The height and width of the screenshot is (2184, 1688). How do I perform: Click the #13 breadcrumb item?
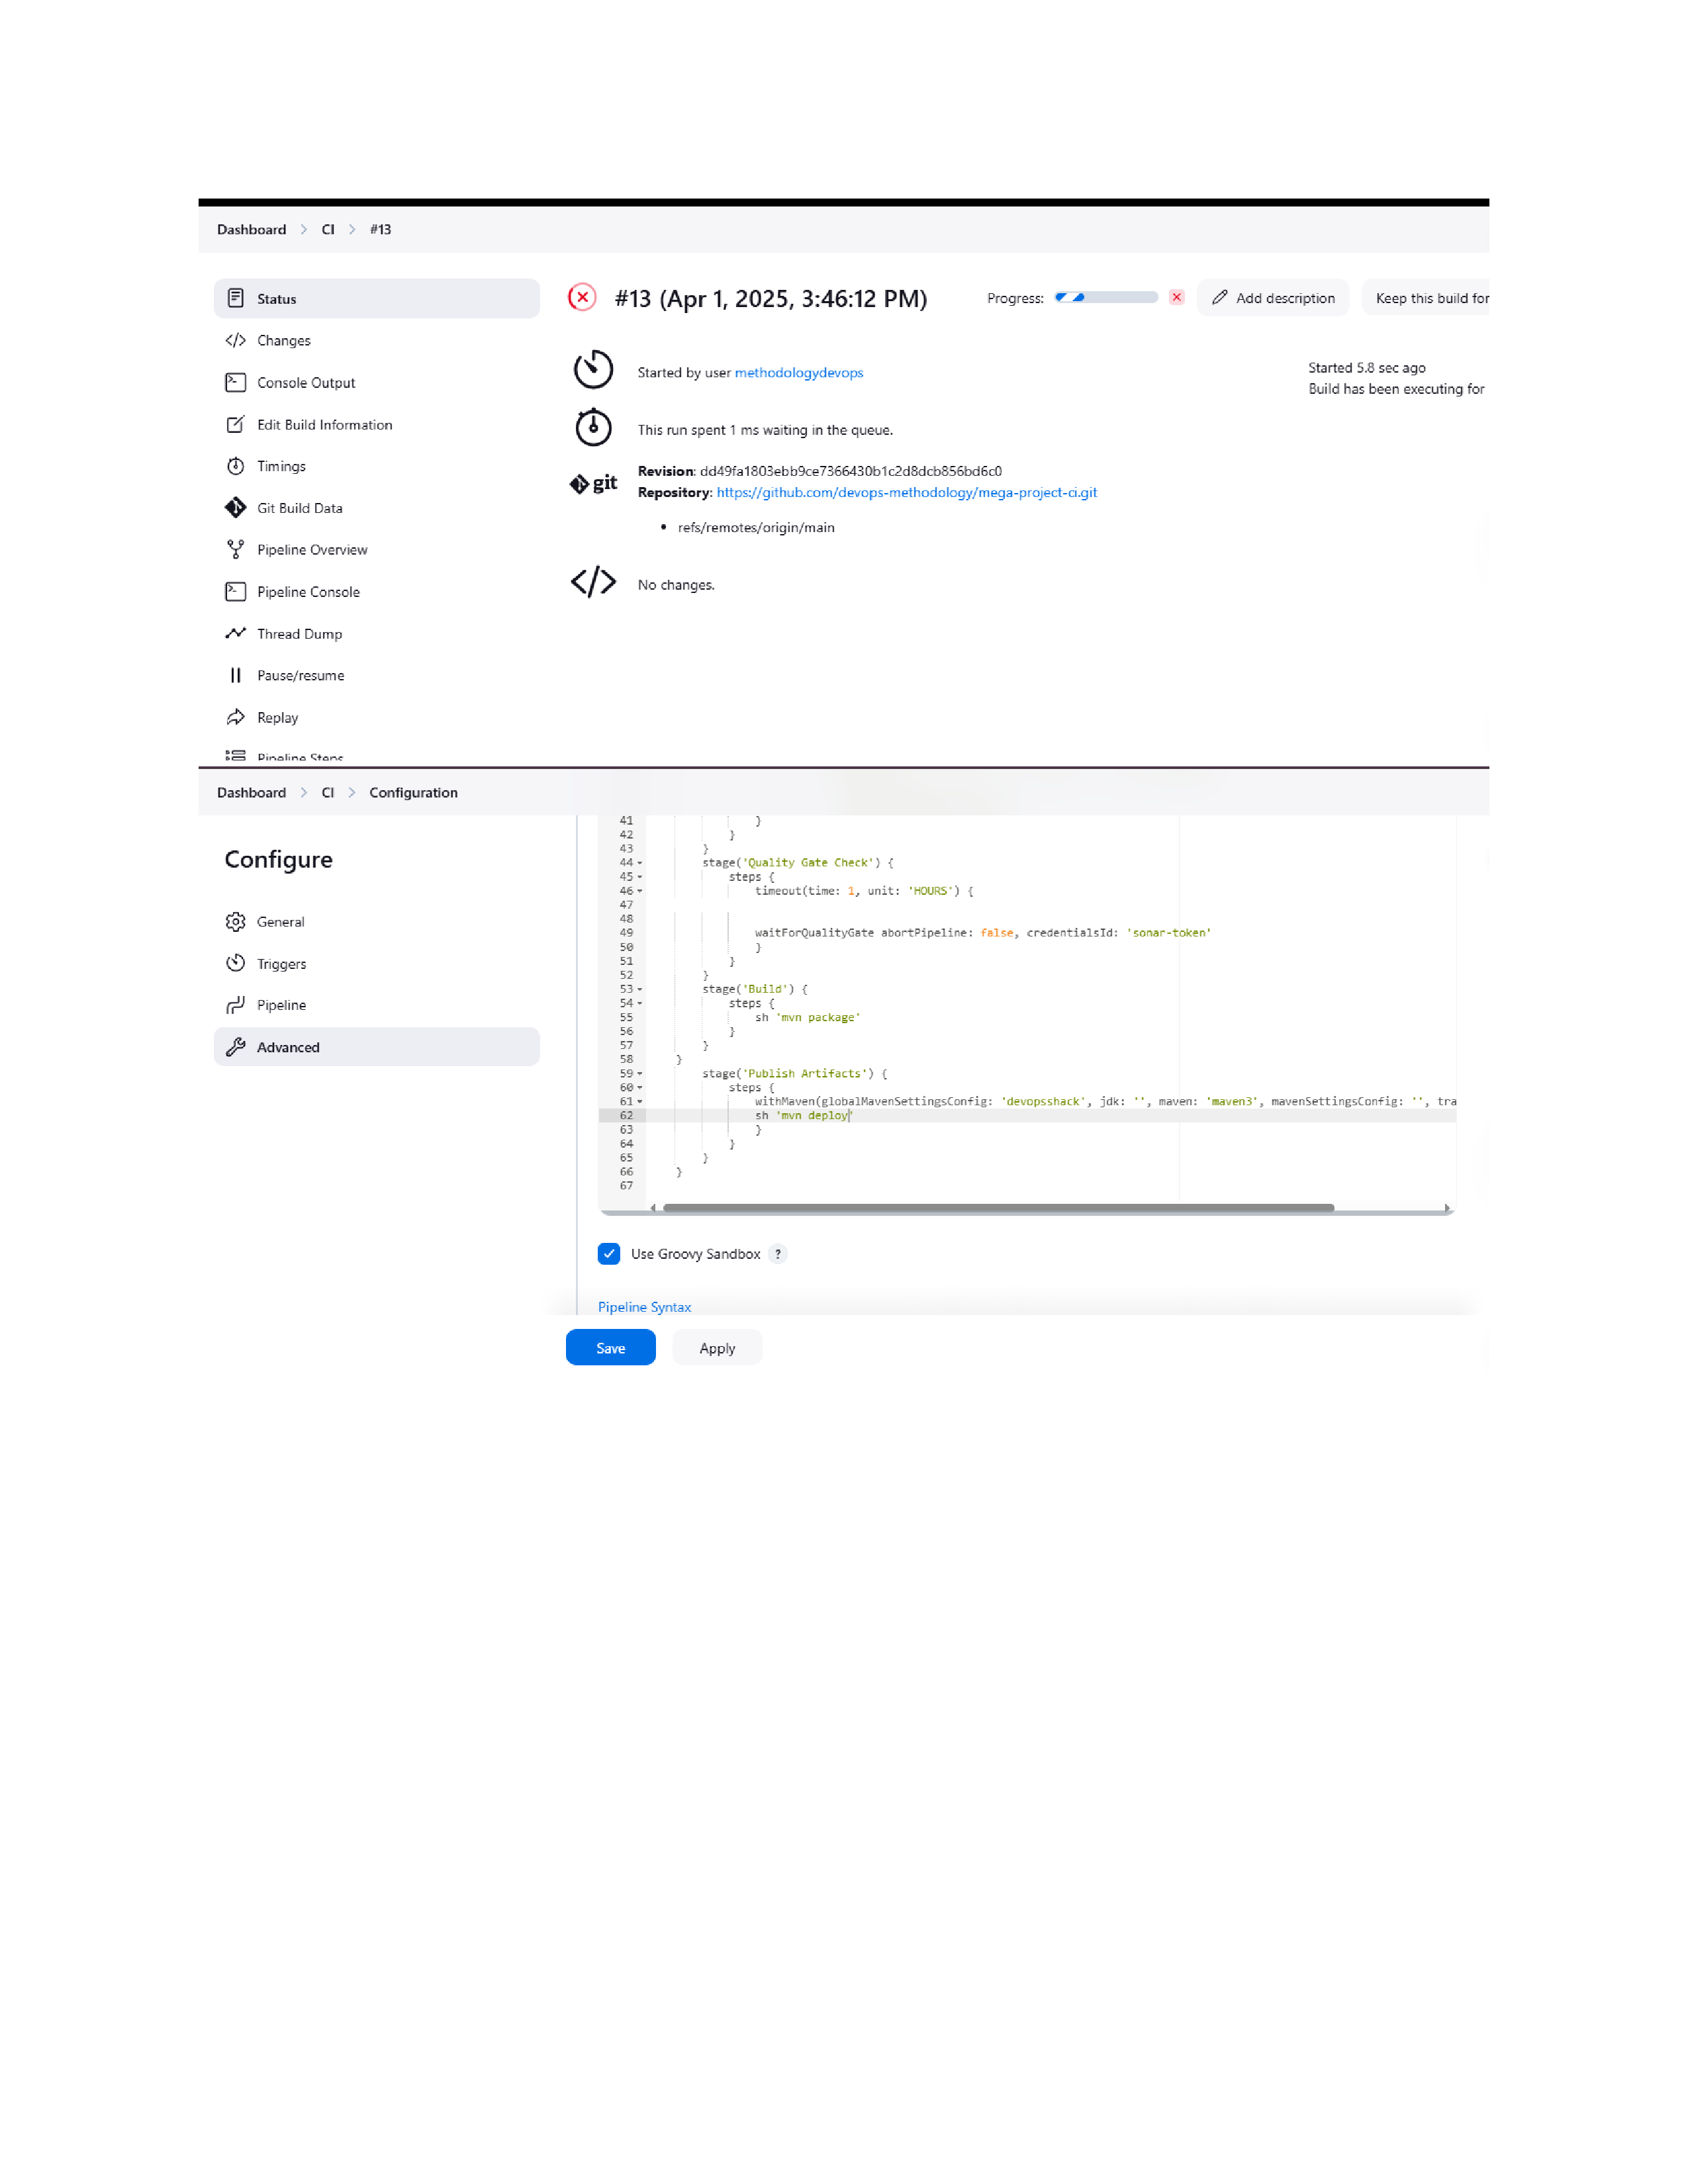tap(380, 229)
